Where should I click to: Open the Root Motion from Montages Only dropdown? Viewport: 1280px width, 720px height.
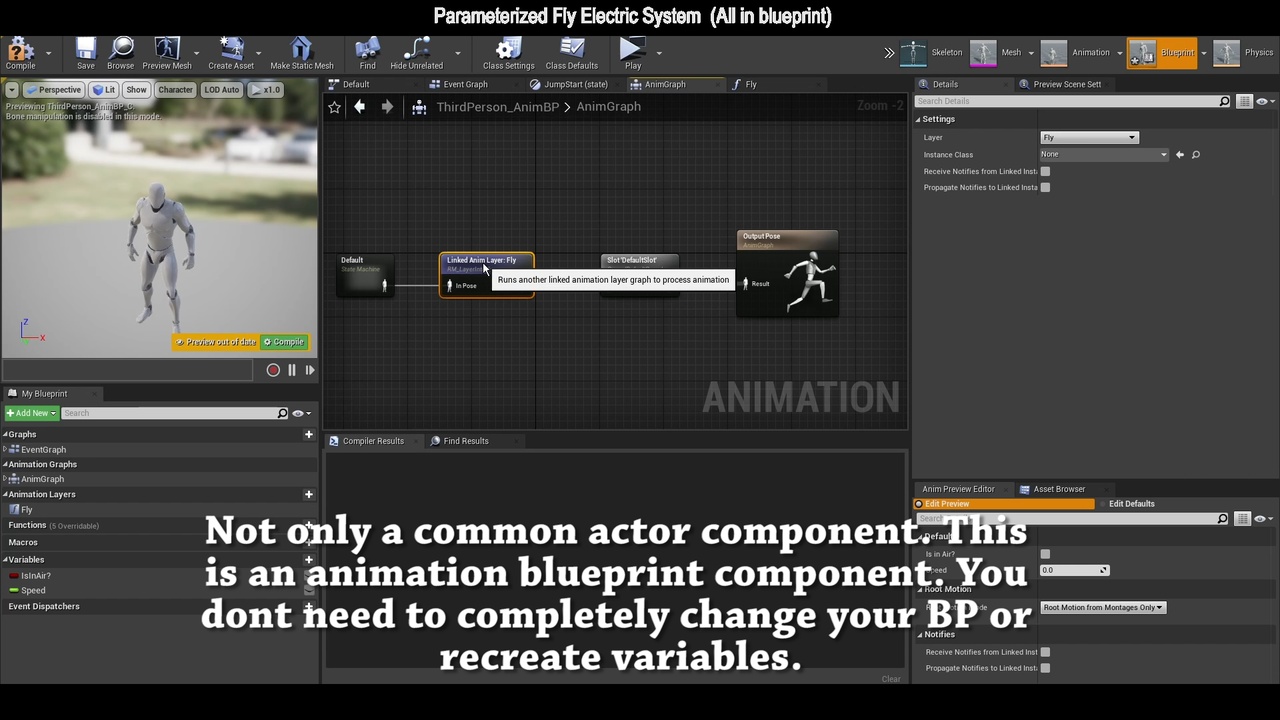point(1103,607)
